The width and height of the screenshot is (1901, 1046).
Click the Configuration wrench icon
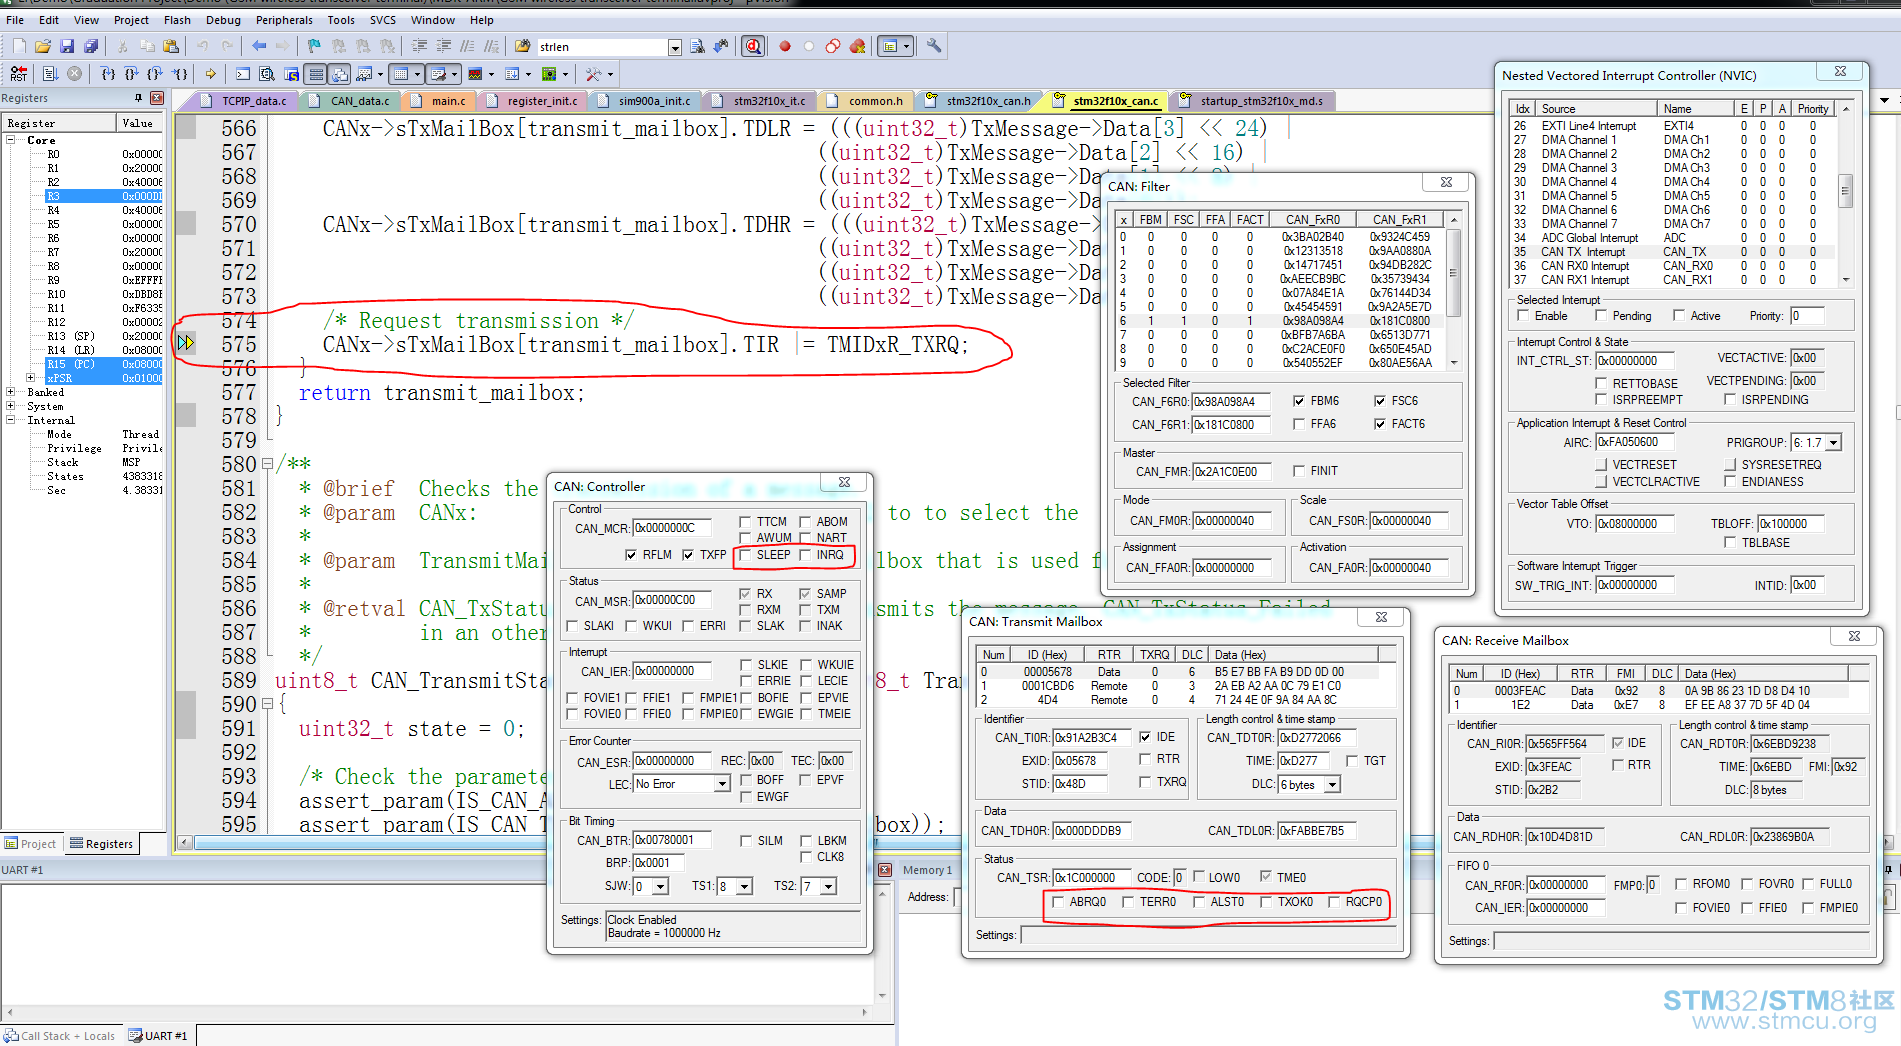933,46
